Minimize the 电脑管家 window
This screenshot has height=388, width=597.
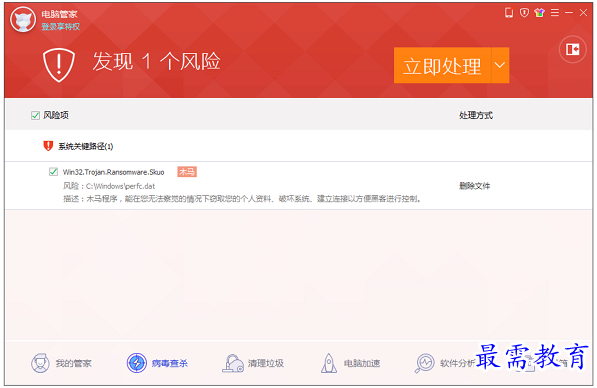569,13
